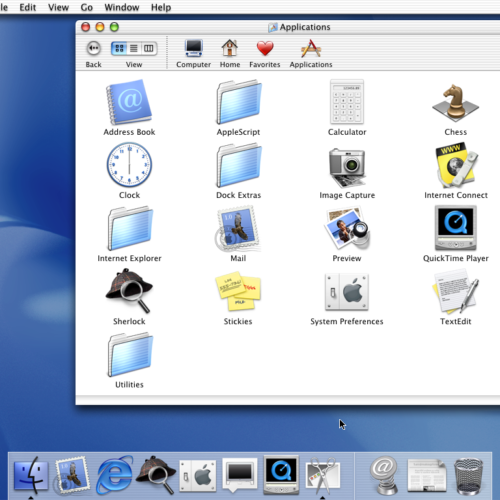Screen dimensions: 500x500
Task: Launch Calculator from the Applications window
Action: 347,102
